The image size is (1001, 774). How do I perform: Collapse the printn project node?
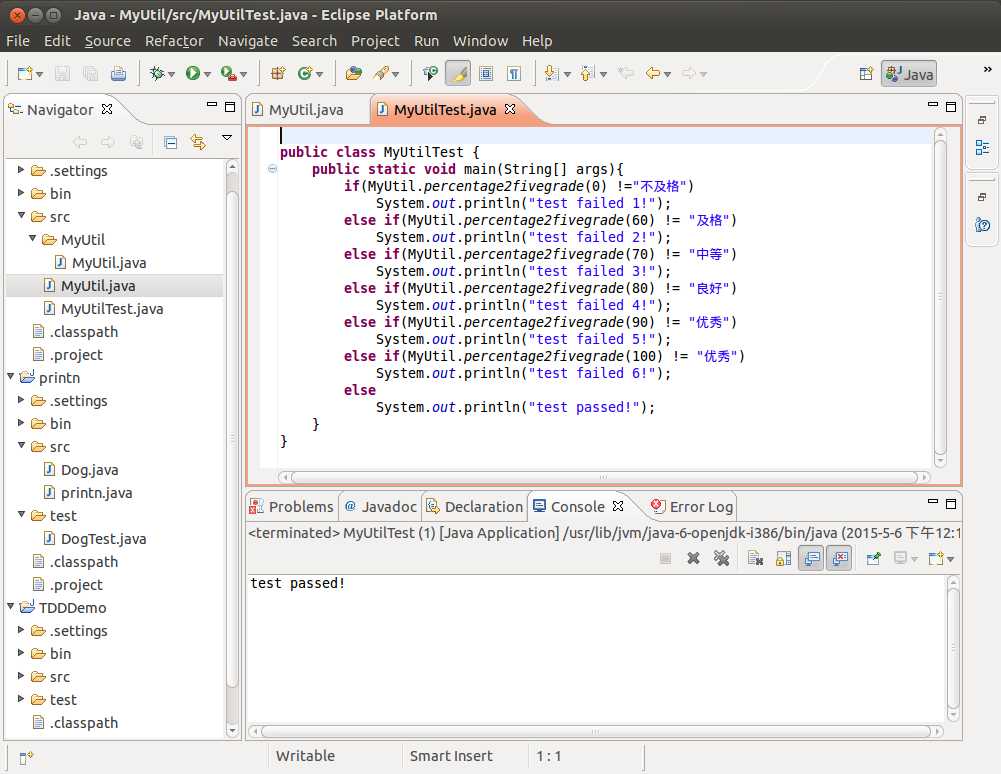(x=10, y=377)
